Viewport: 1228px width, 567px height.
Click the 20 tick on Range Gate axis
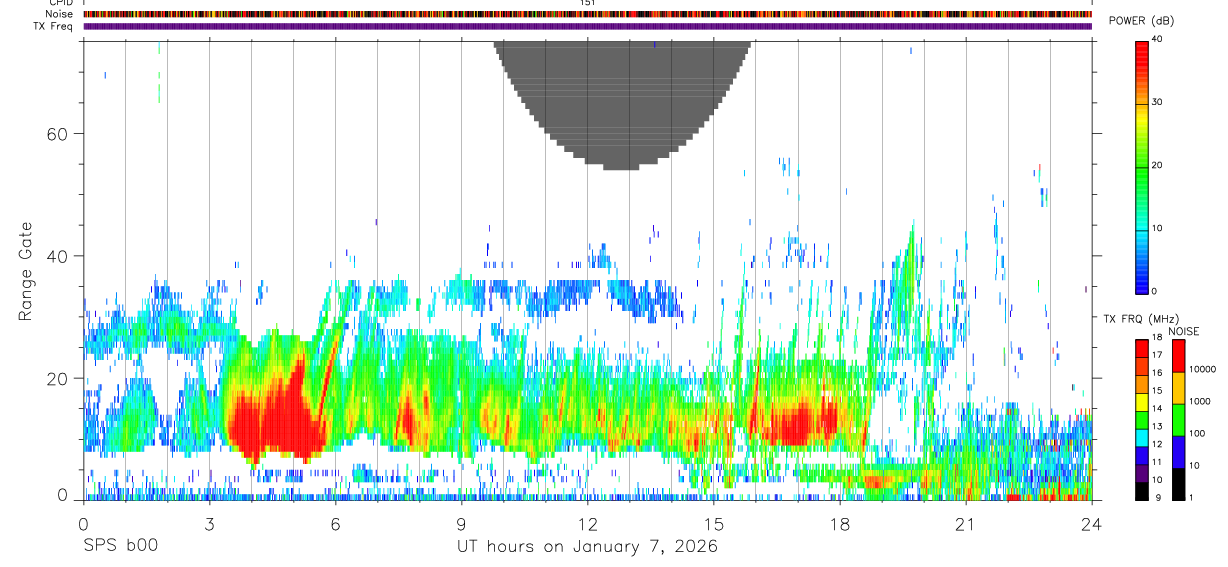click(57, 378)
